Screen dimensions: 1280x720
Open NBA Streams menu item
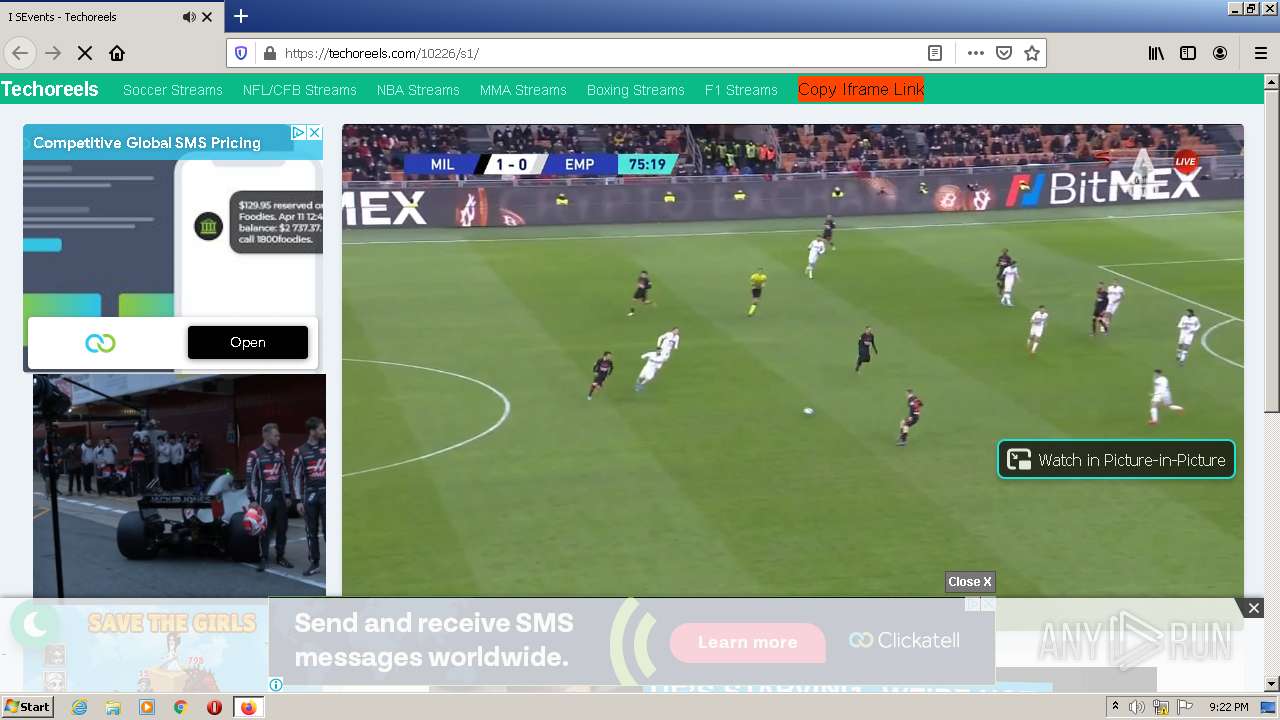418,90
